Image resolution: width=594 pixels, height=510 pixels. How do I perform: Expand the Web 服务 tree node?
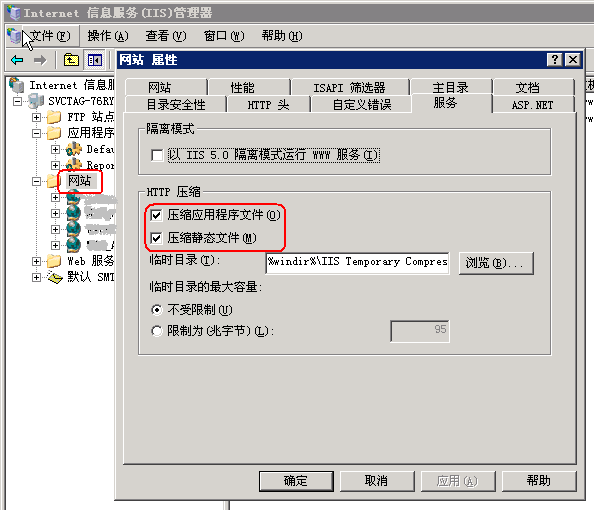(36, 261)
